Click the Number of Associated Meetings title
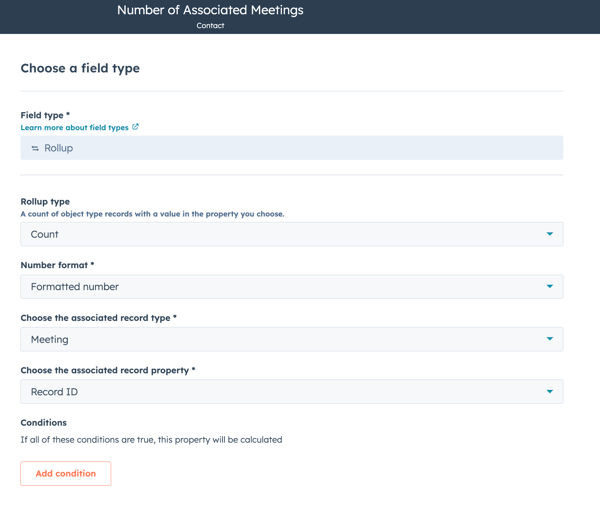This screenshot has height=507, width=600. tap(210, 10)
